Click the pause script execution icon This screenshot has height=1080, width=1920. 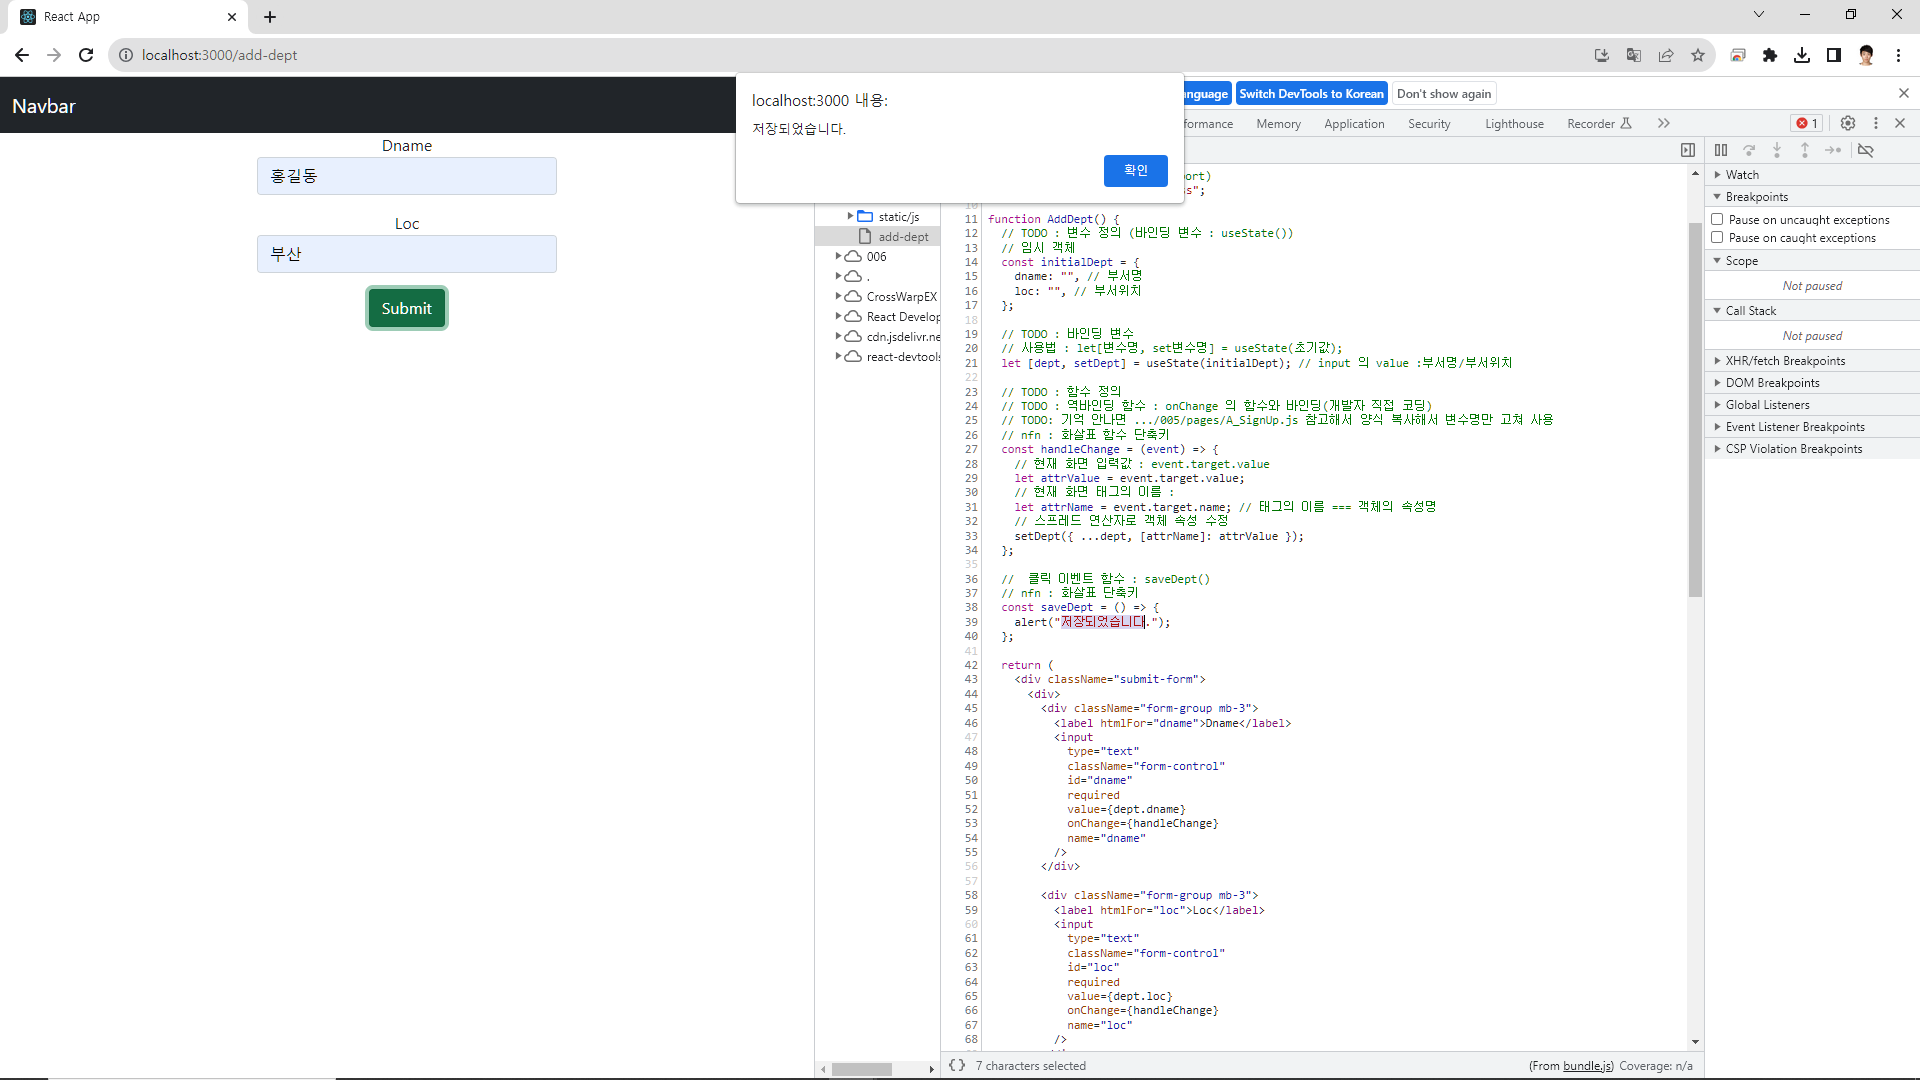coord(1720,150)
